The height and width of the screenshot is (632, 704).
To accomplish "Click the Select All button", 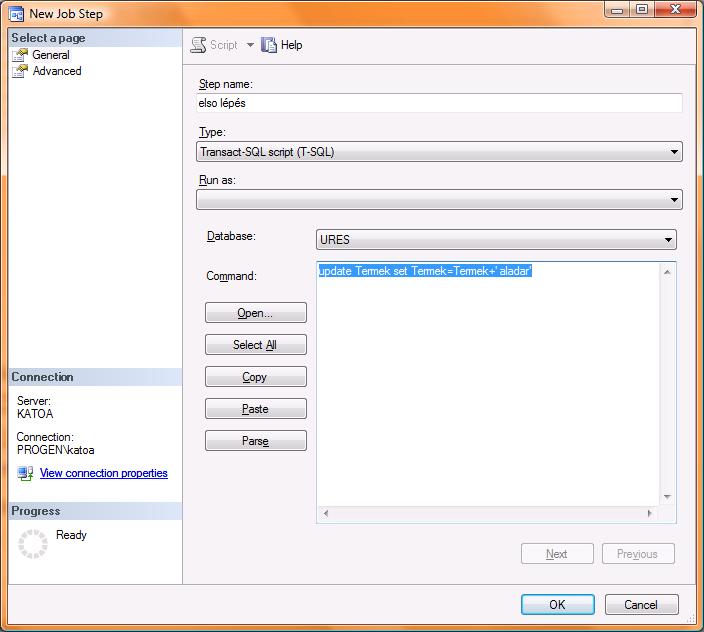I will (x=256, y=345).
